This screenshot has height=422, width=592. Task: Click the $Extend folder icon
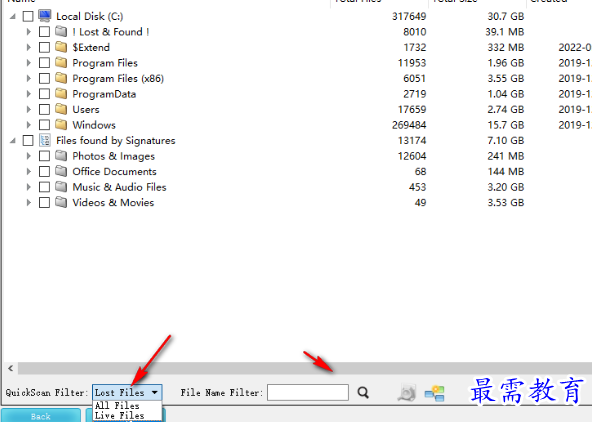coord(61,47)
